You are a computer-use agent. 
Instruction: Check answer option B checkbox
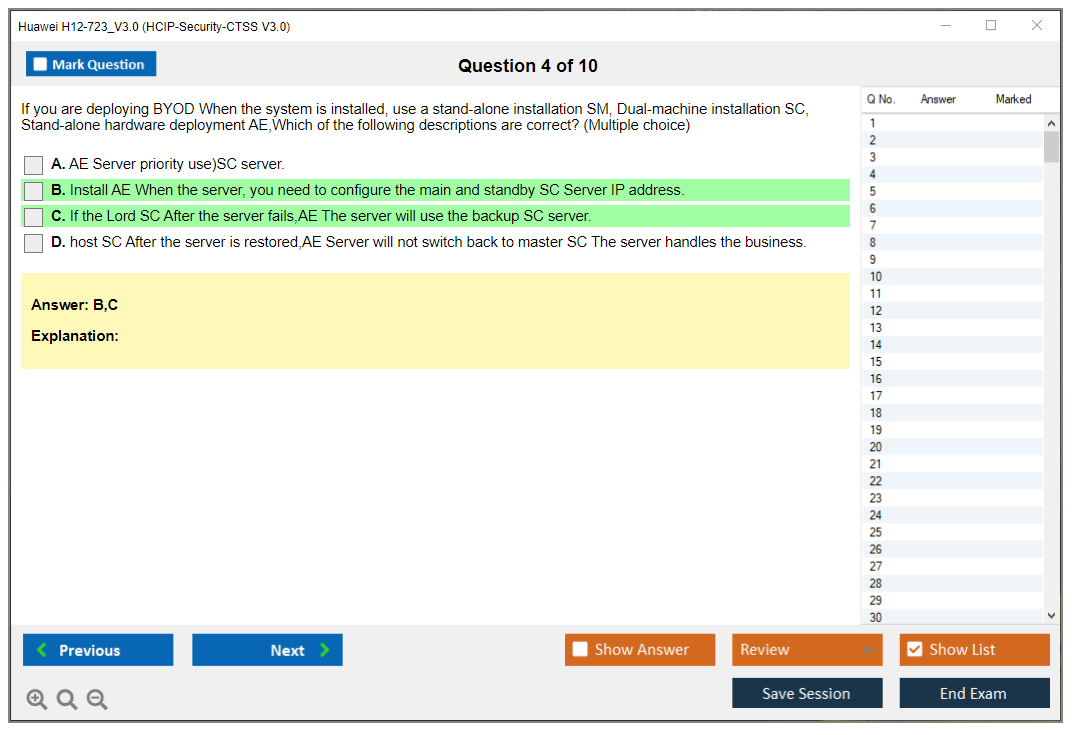pyautogui.click(x=33, y=191)
